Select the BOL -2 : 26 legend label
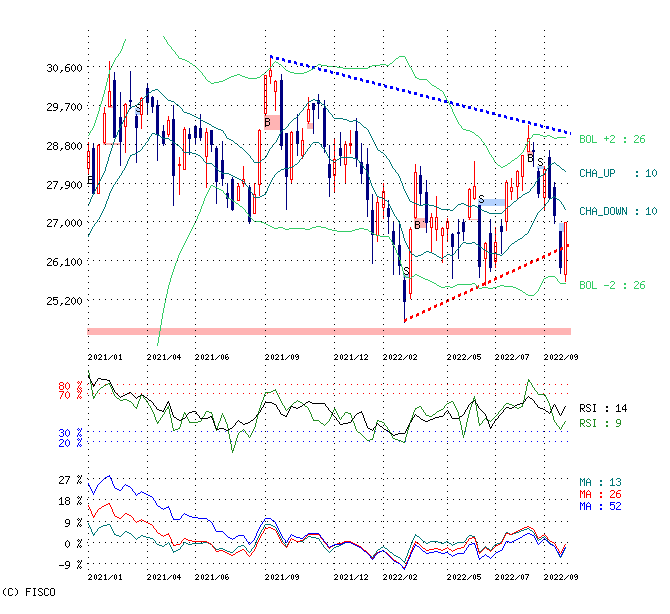The image size is (670, 614). [612, 285]
